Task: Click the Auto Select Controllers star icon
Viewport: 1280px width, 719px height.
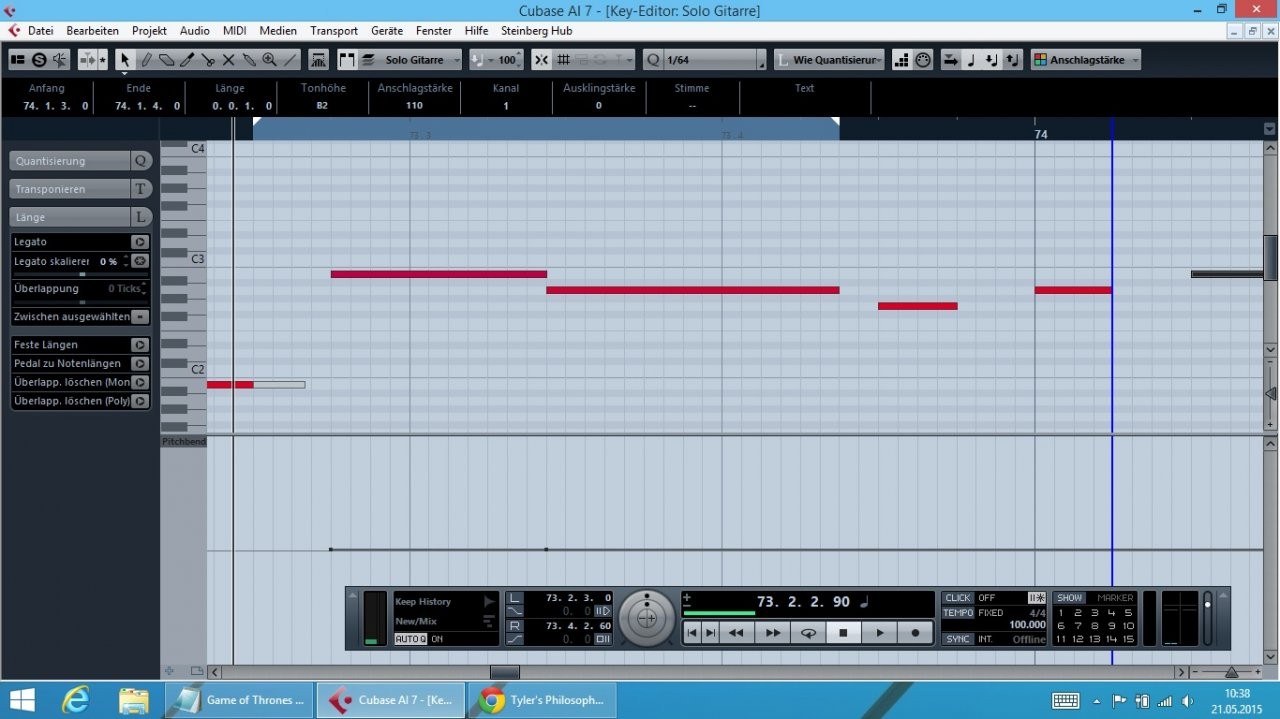Action: tap(102, 60)
